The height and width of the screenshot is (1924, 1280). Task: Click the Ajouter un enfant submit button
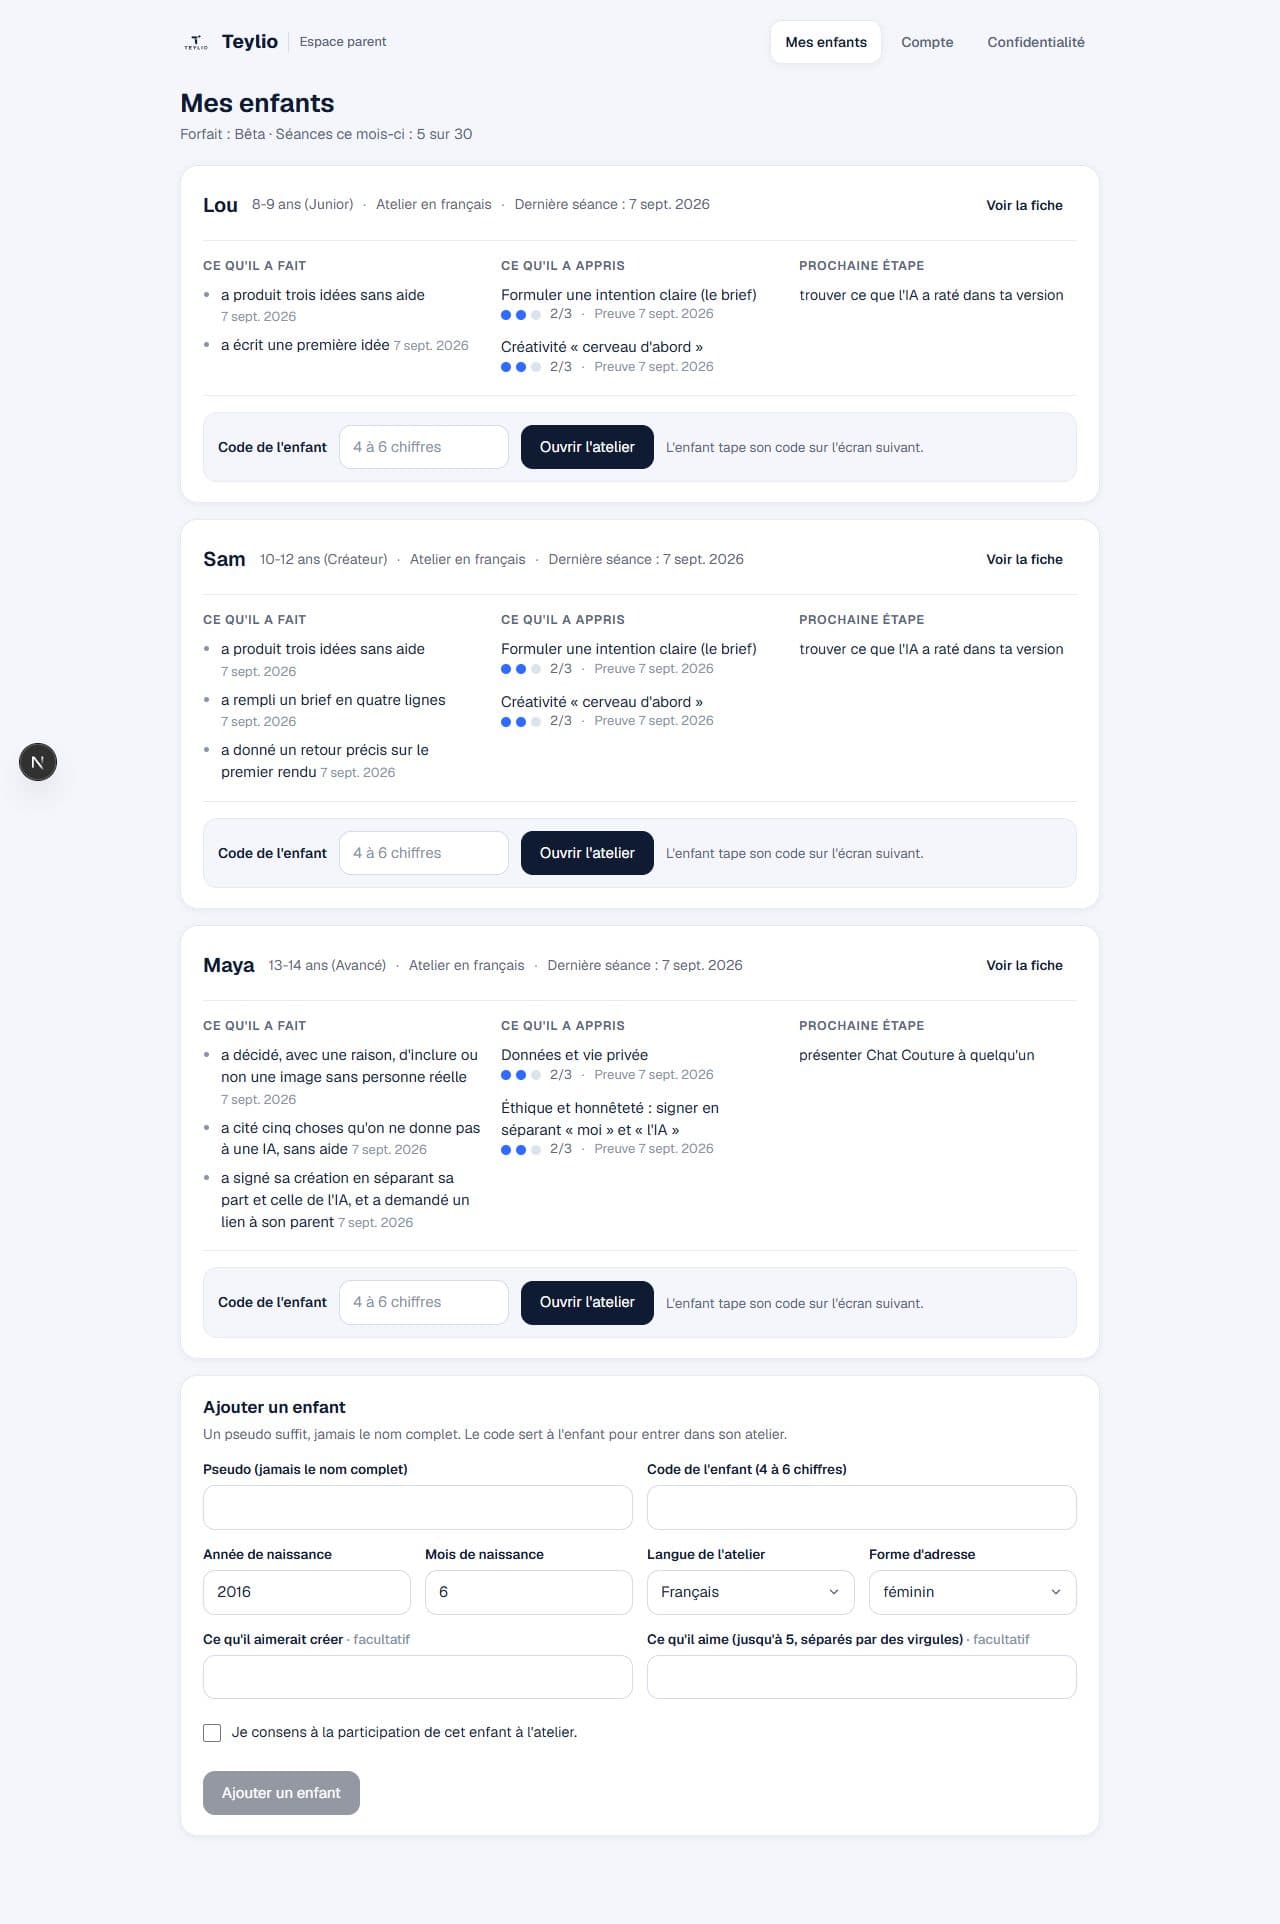coord(281,1793)
